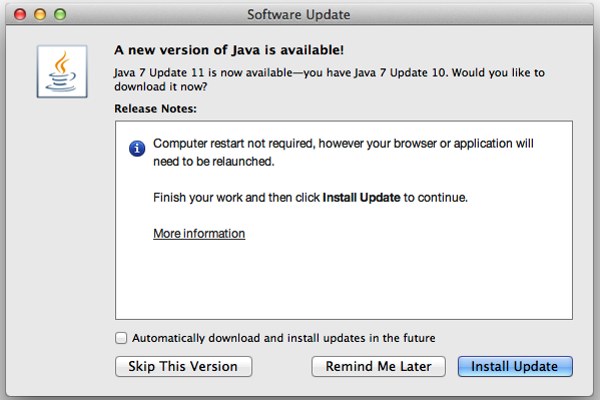Open the More information link
Viewport: 600px width, 400px height.
click(x=199, y=233)
